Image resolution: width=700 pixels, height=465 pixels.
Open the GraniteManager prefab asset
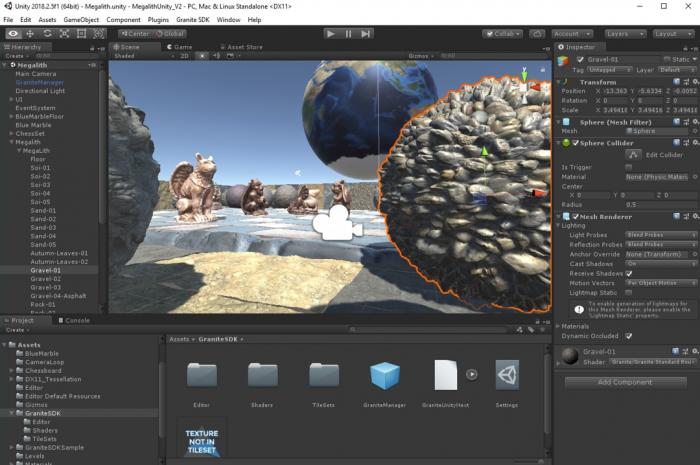pos(384,375)
